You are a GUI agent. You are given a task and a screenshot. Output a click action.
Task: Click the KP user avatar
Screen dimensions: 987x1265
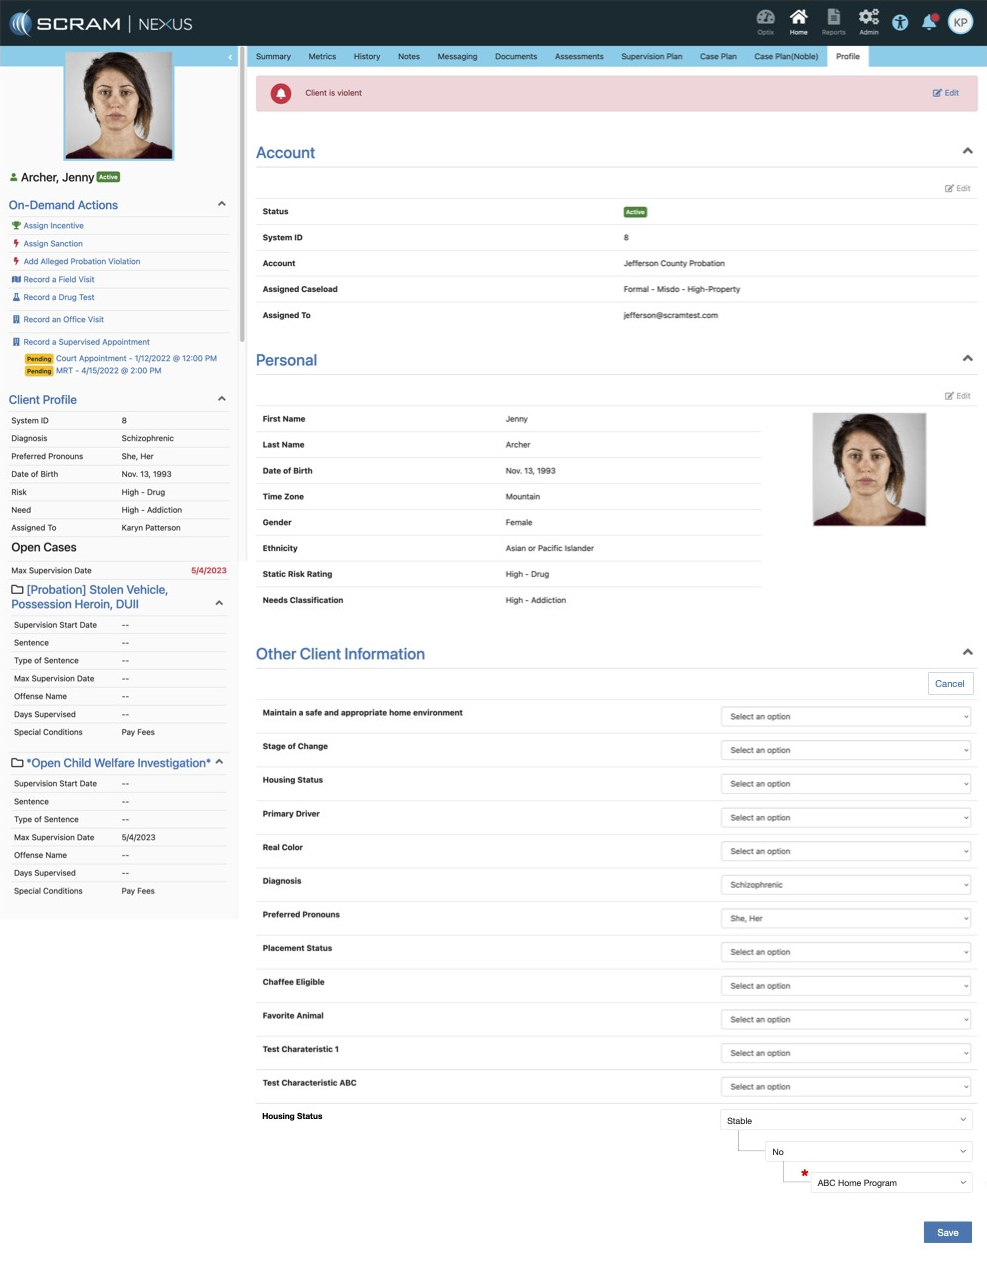(x=960, y=22)
